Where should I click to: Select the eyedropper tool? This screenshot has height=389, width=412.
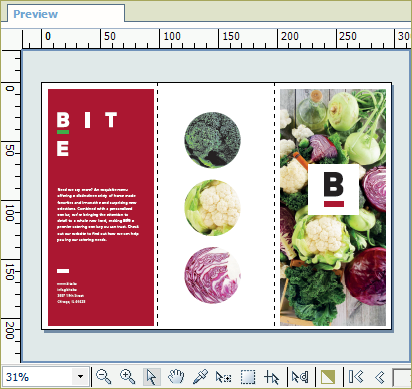[200, 377]
